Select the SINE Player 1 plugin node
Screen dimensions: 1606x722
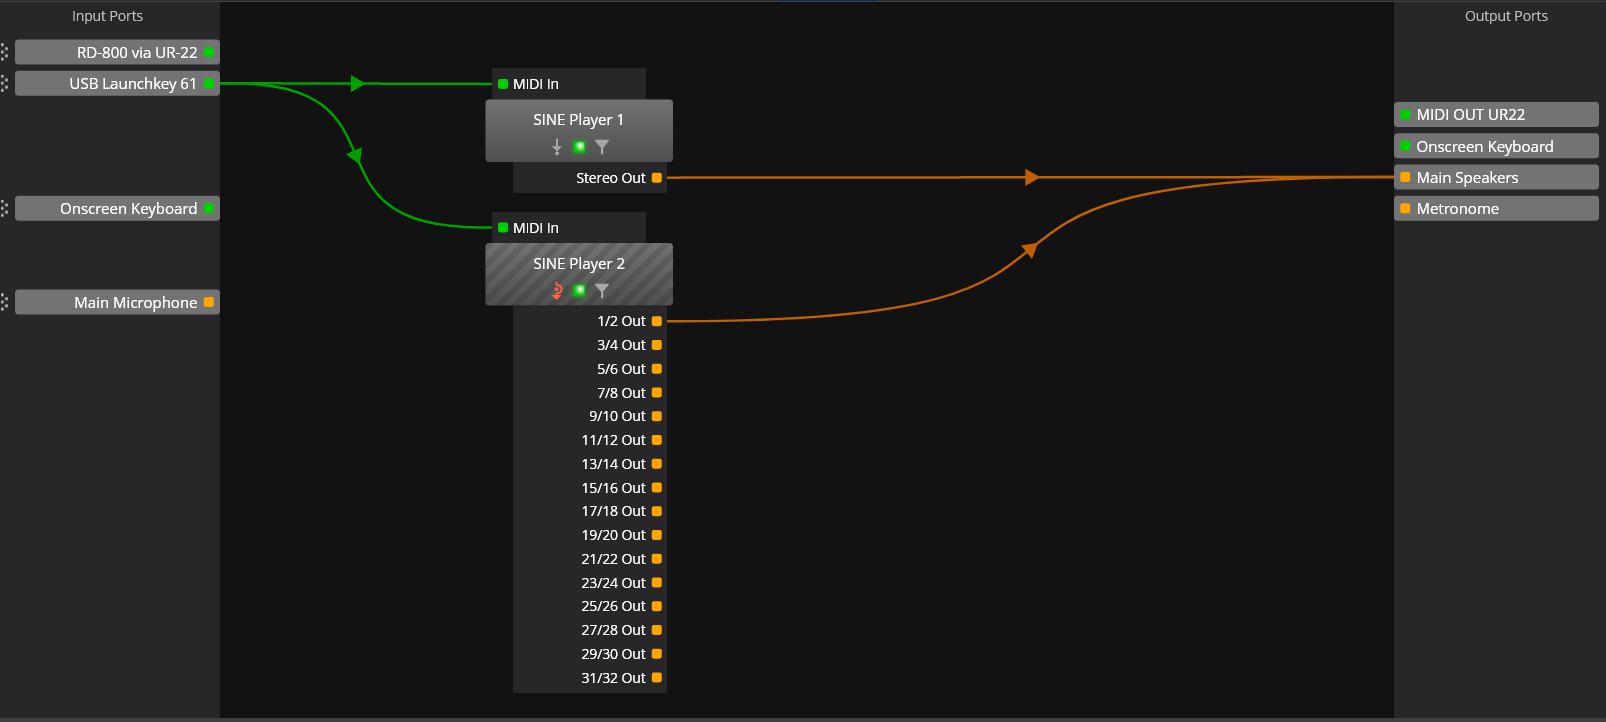point(579,130)
